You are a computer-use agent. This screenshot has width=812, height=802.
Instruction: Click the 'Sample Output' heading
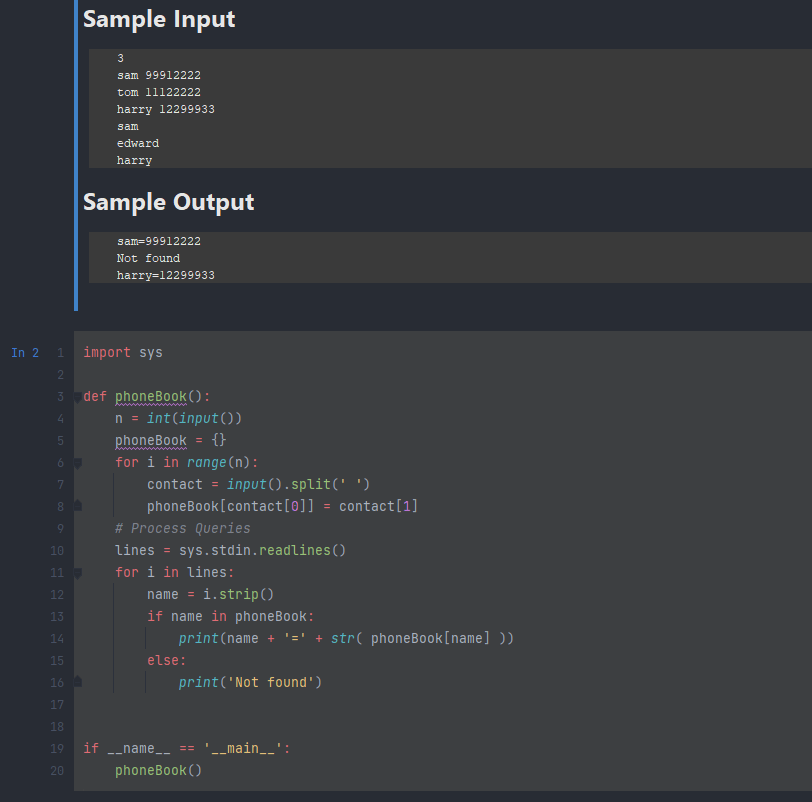pyautogui.click(x=168, y=202)
